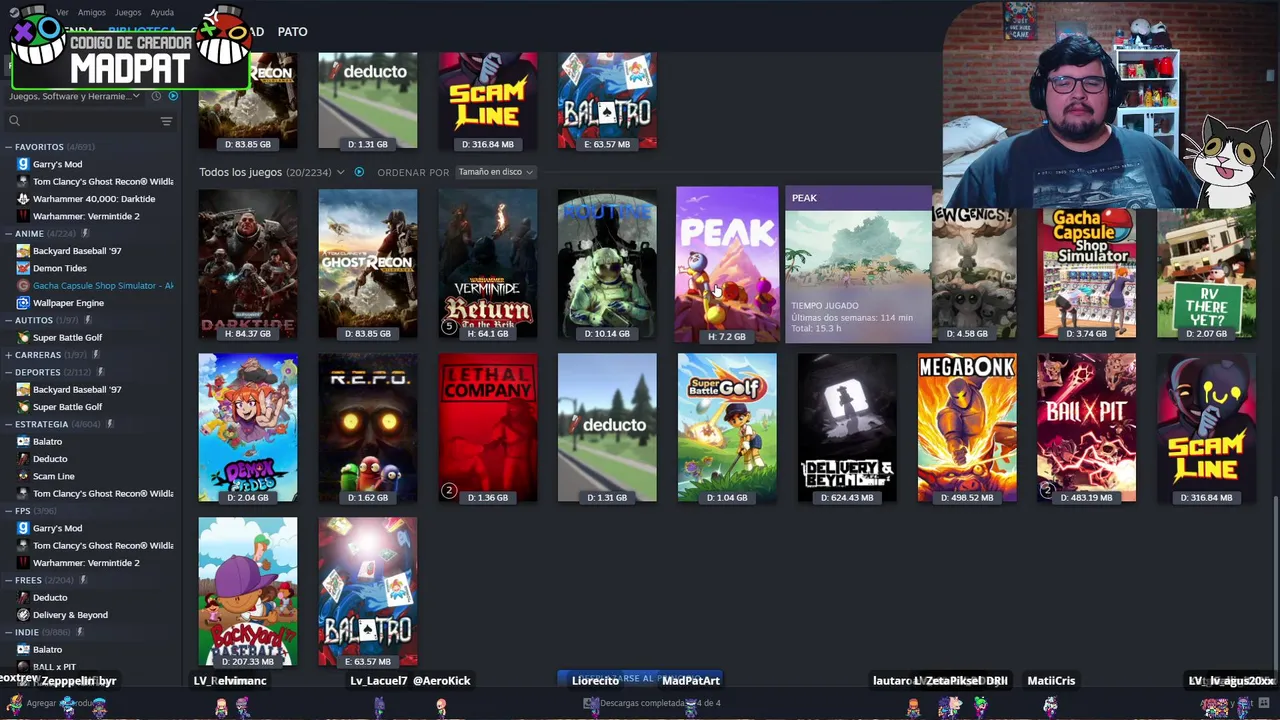Click the chevron next to Todos los juegos

tap(340, 172)
